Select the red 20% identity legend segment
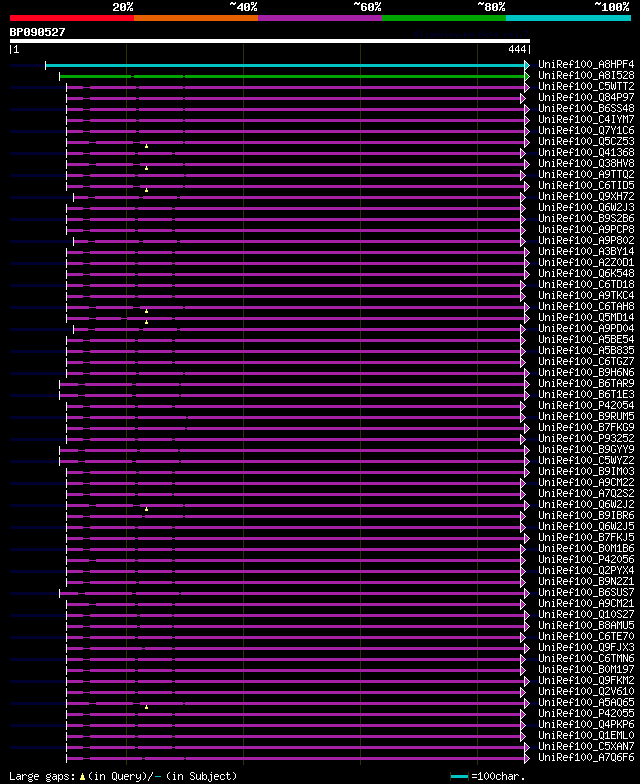 (x=72, y=18)
